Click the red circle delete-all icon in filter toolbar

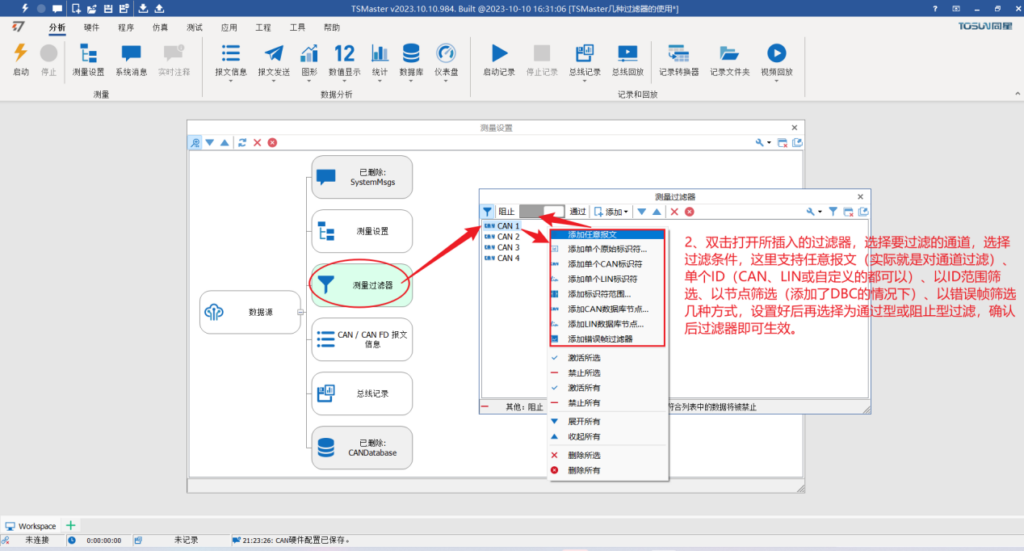click(689, 212)
